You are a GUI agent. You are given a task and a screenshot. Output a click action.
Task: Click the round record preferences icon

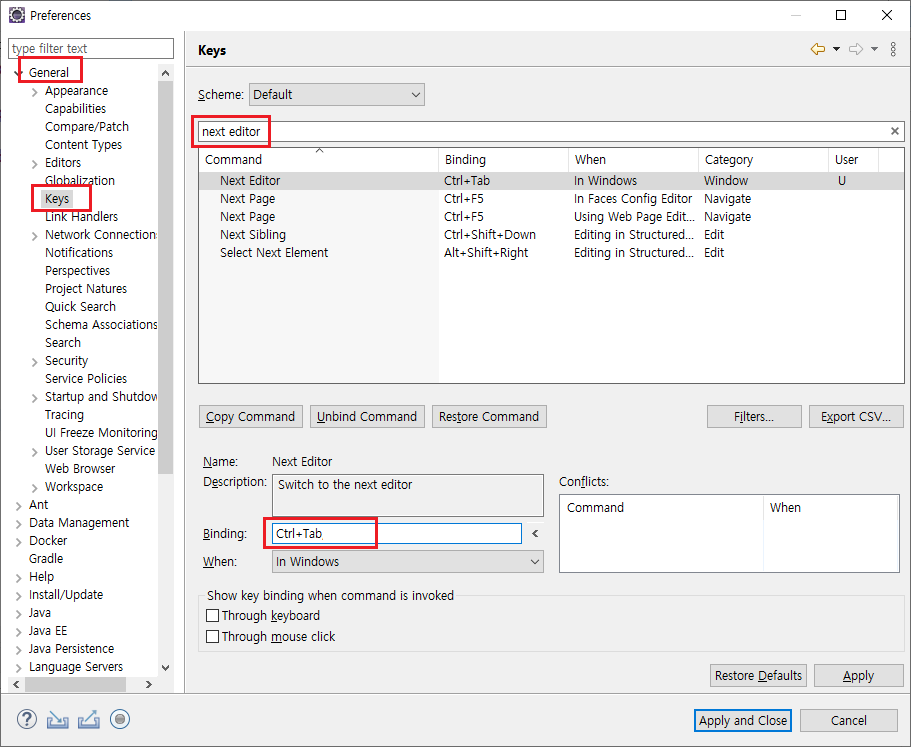click(120, 719)
